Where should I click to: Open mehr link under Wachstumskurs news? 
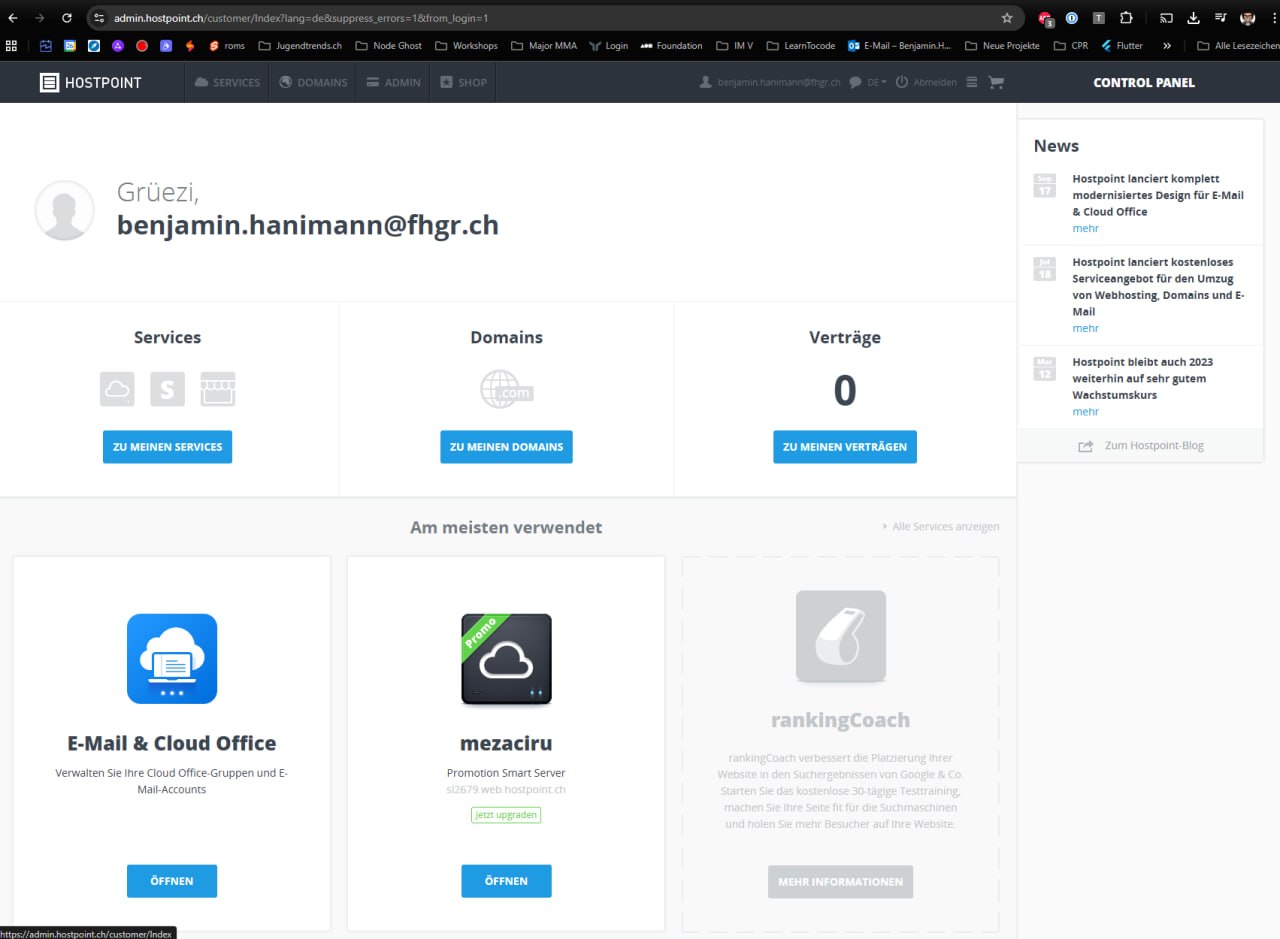[1086, 411]
